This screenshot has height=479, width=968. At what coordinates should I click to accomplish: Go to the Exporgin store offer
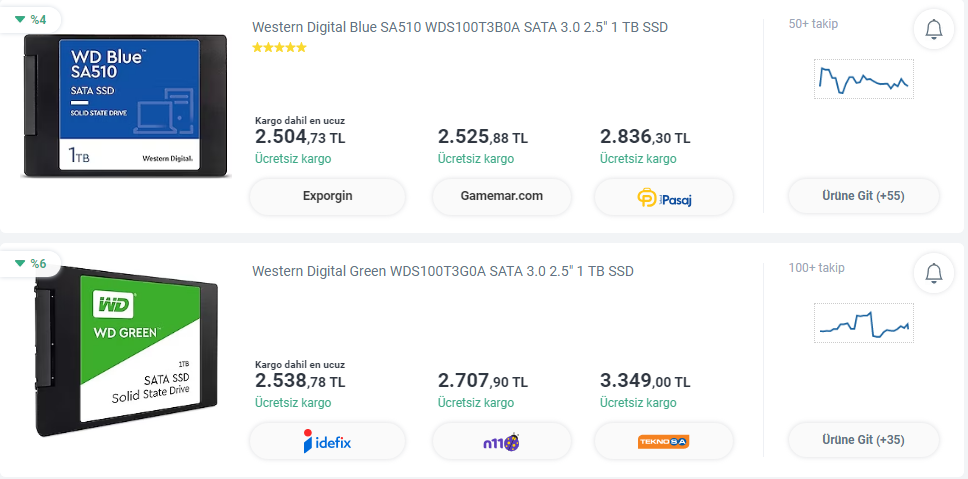(327, 197)
